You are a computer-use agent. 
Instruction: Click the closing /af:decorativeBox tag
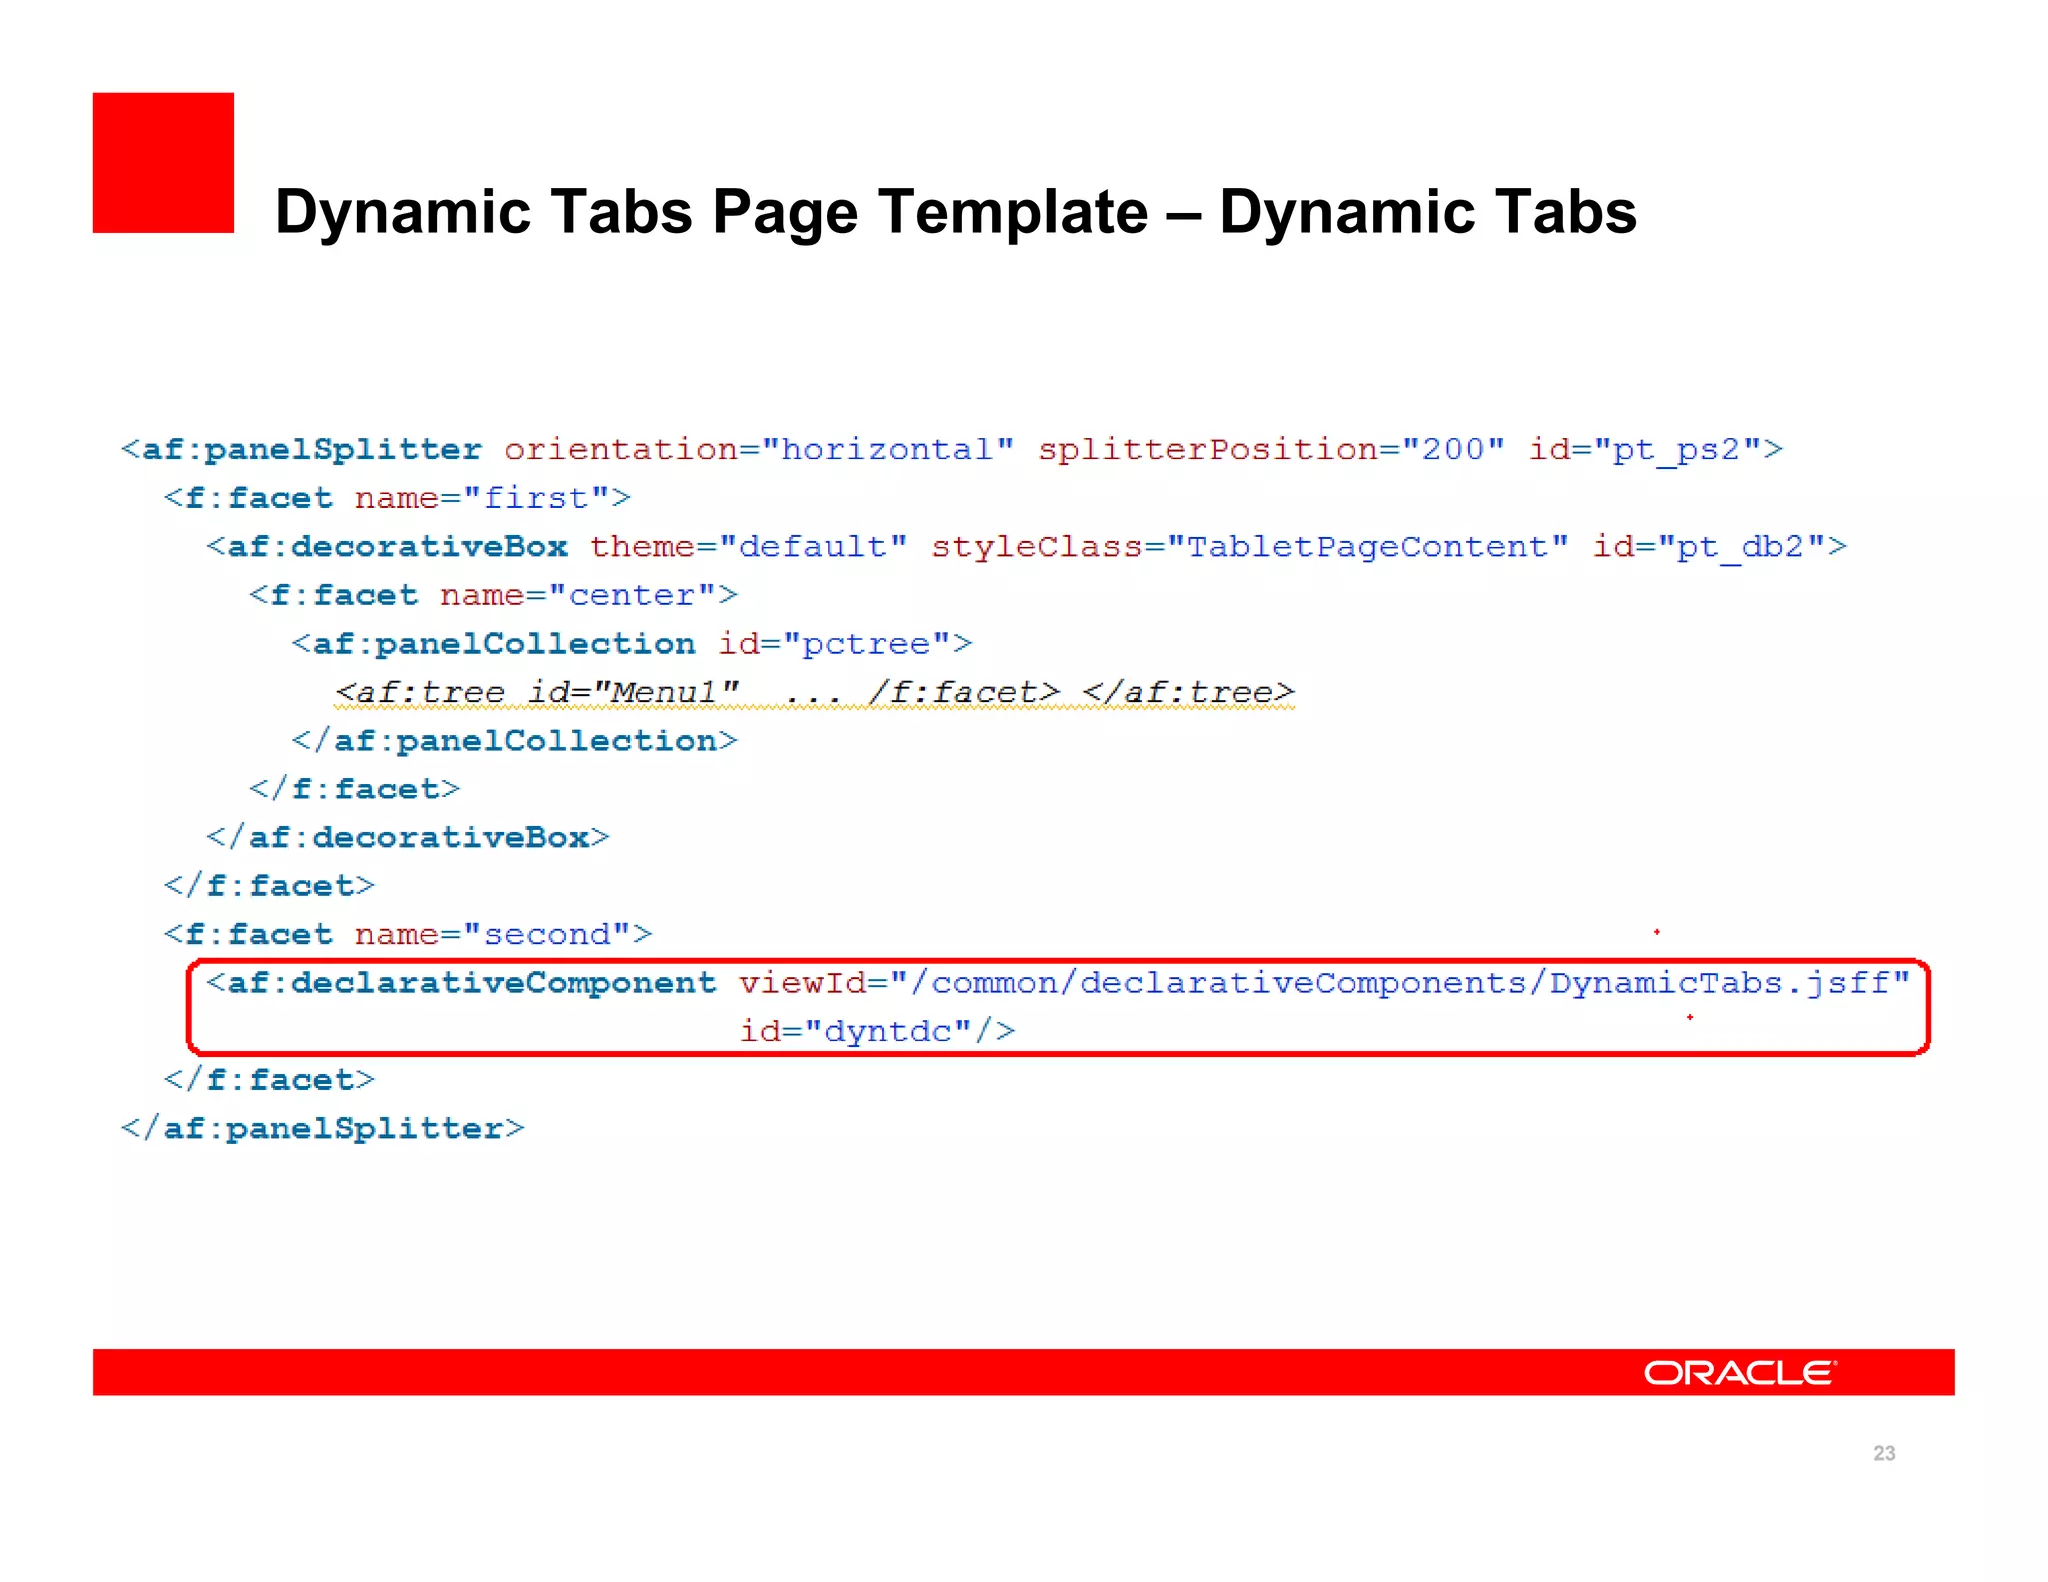tap(408, 837)
